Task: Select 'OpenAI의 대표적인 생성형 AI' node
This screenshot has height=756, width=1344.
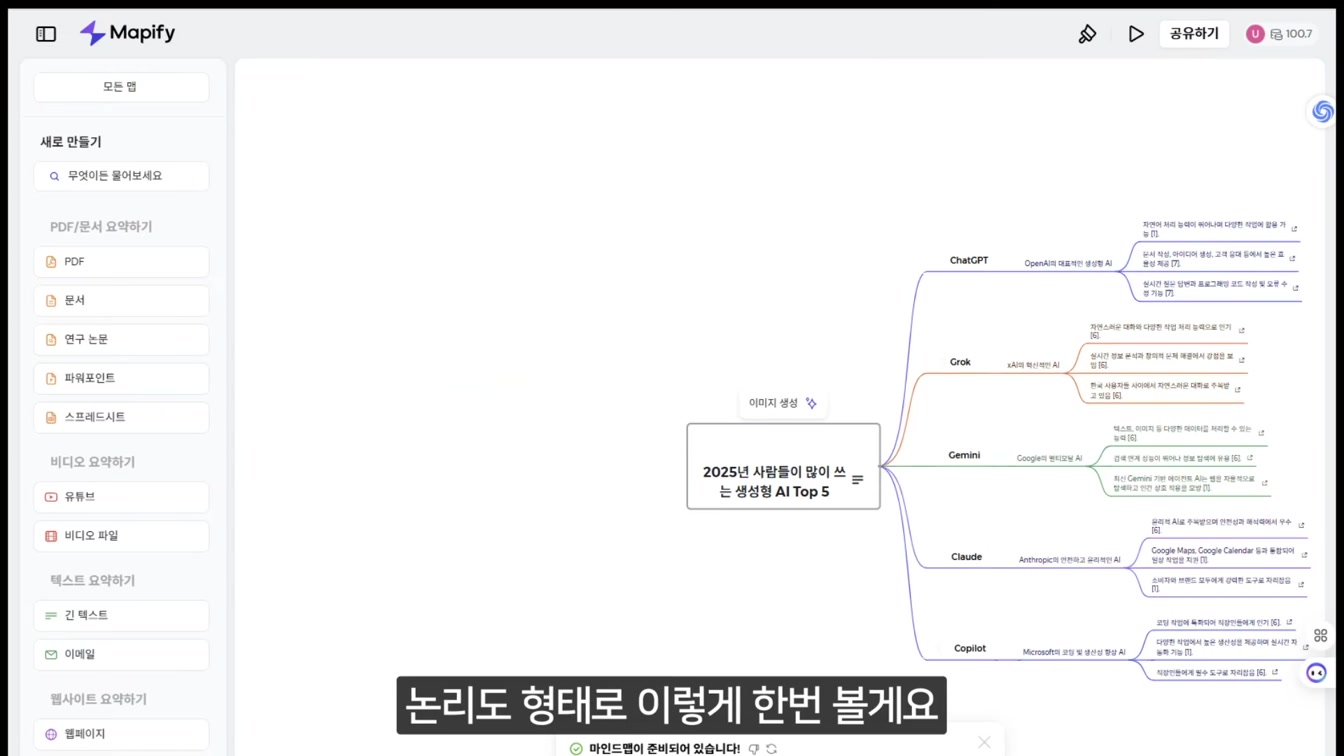Action: [1068, 264]
